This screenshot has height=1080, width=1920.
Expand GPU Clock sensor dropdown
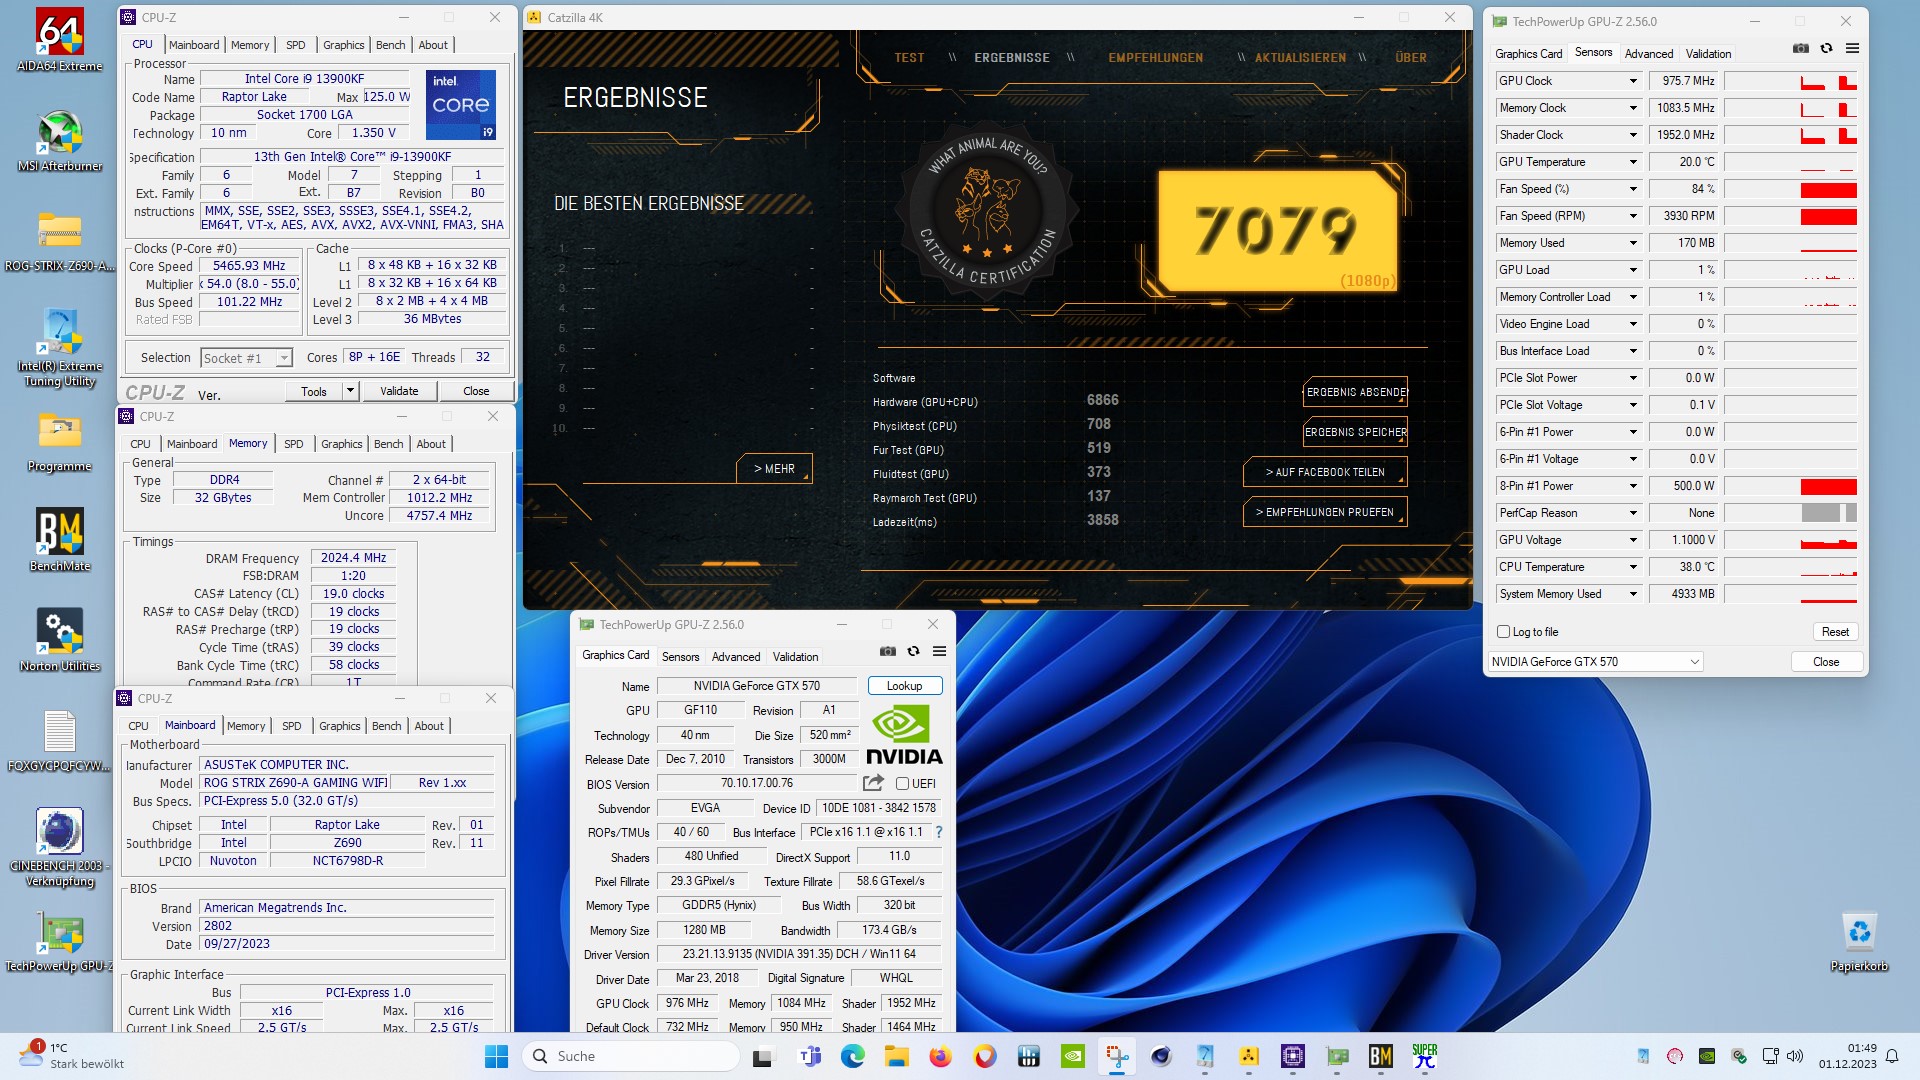pyautogui.click(x=1633, y=81)
